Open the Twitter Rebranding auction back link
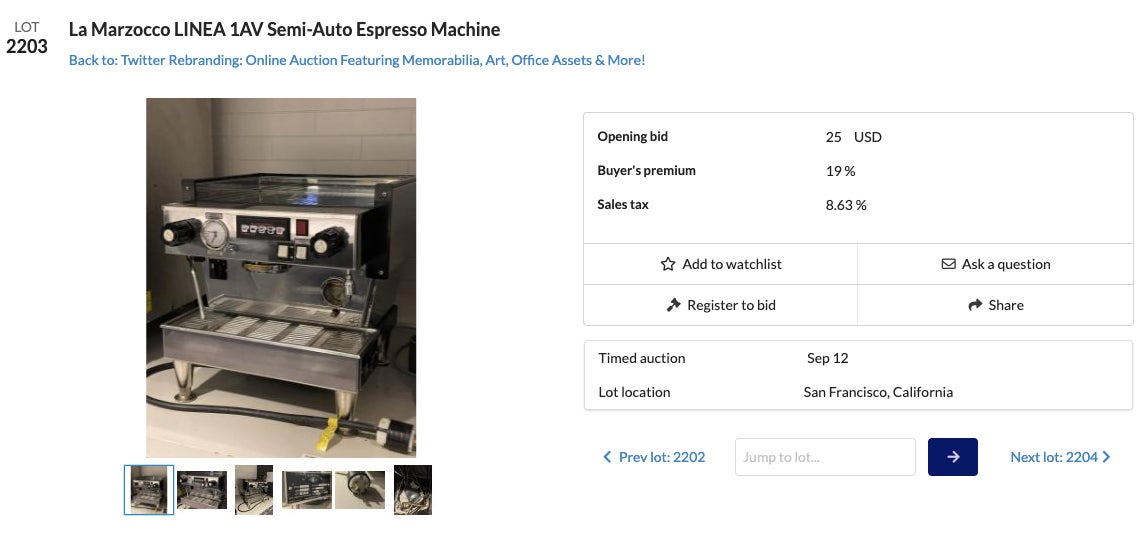This screenshot has height=536, width=1145. coord(357,60)
